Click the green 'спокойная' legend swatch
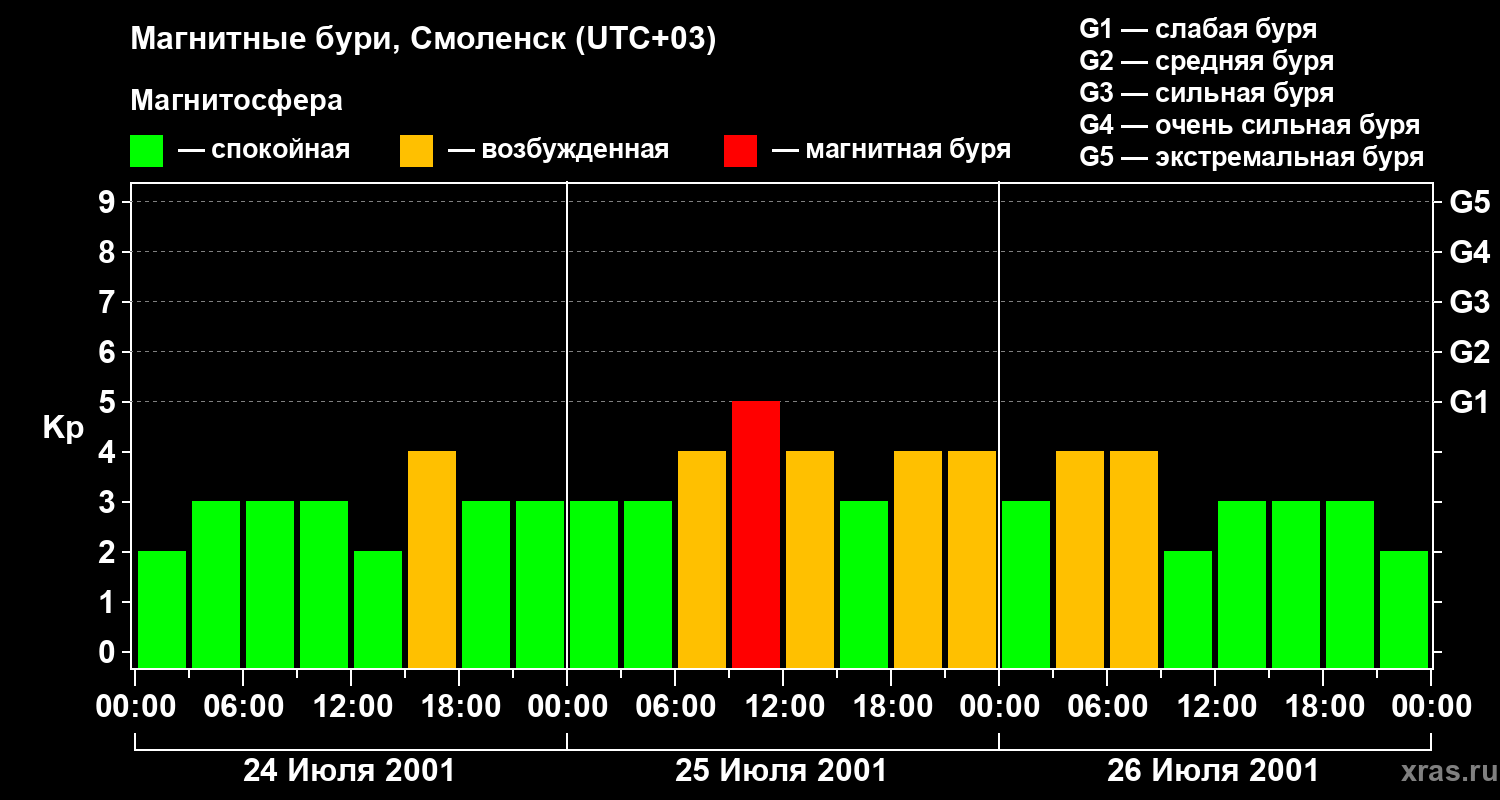Screen dimensions: 1500x800 click(x=147, y=151)
